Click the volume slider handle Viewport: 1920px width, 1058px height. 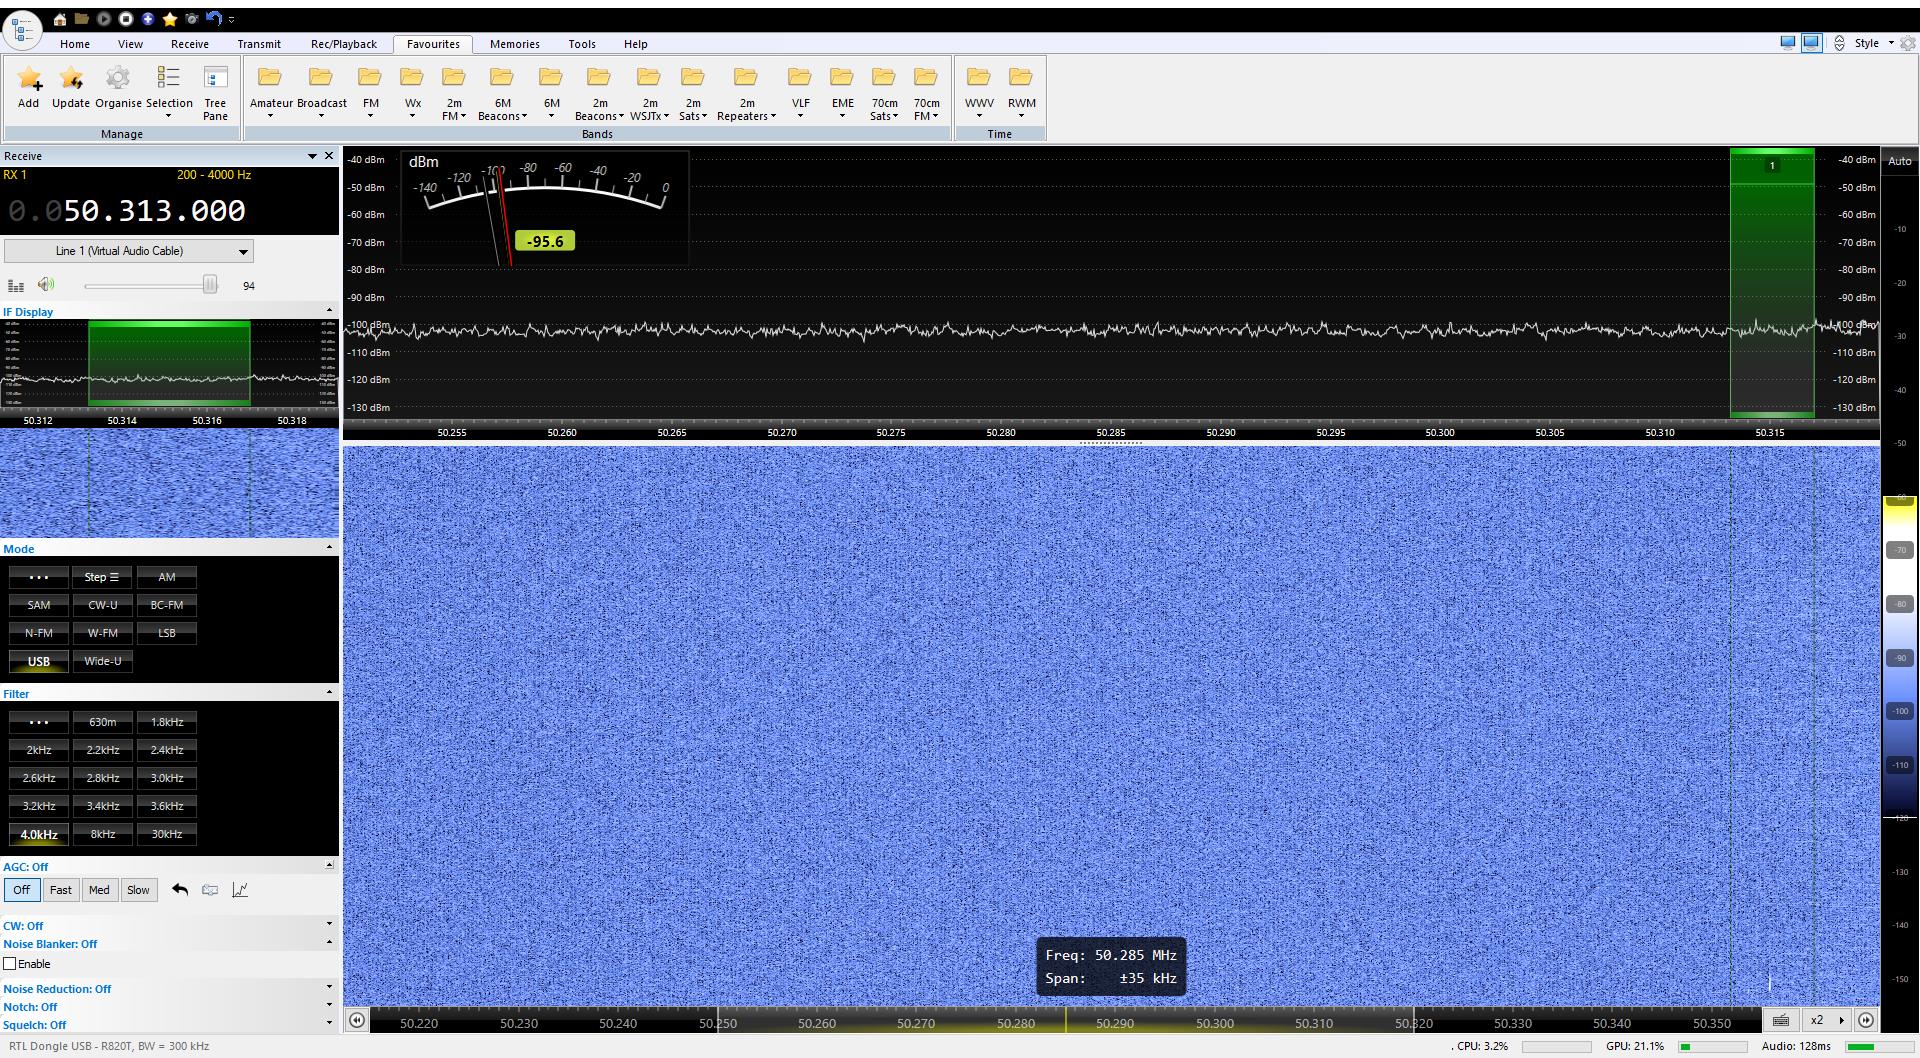pyautogui.click(x=210, y=285)
